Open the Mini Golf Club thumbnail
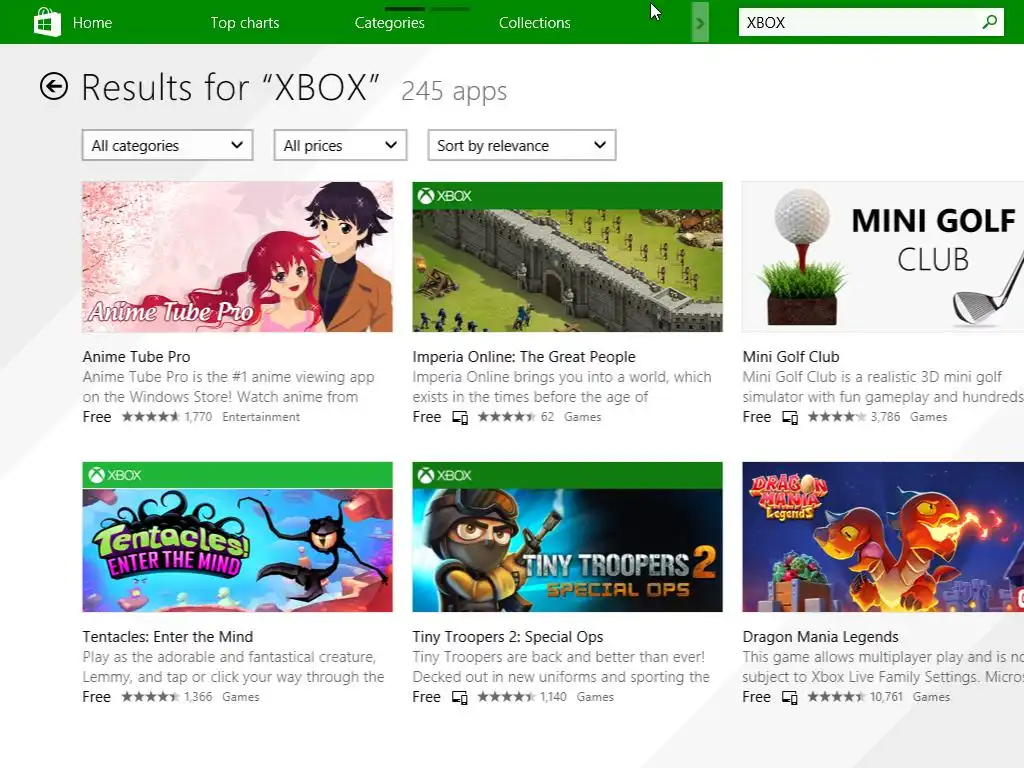The height and width of the screenshot is (768, 1024). click(x=883, y=257)
